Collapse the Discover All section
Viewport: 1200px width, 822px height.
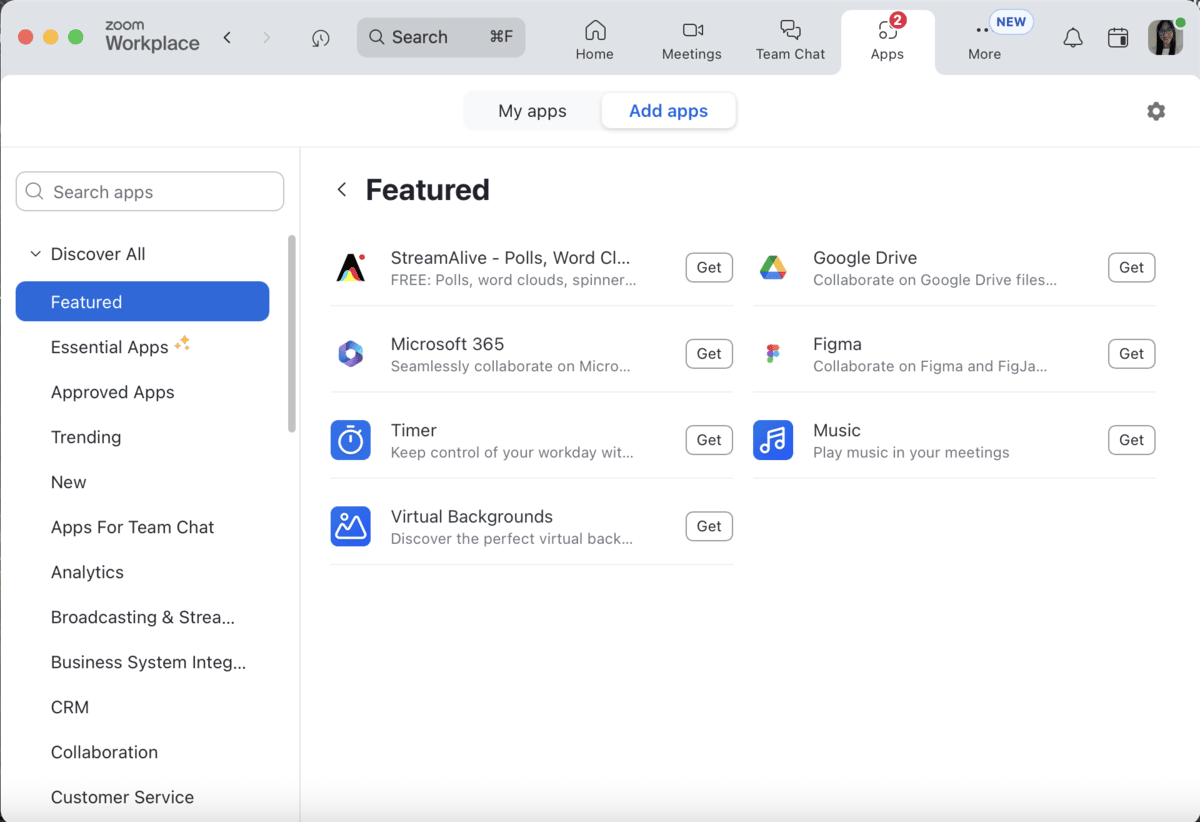point(36,254)
